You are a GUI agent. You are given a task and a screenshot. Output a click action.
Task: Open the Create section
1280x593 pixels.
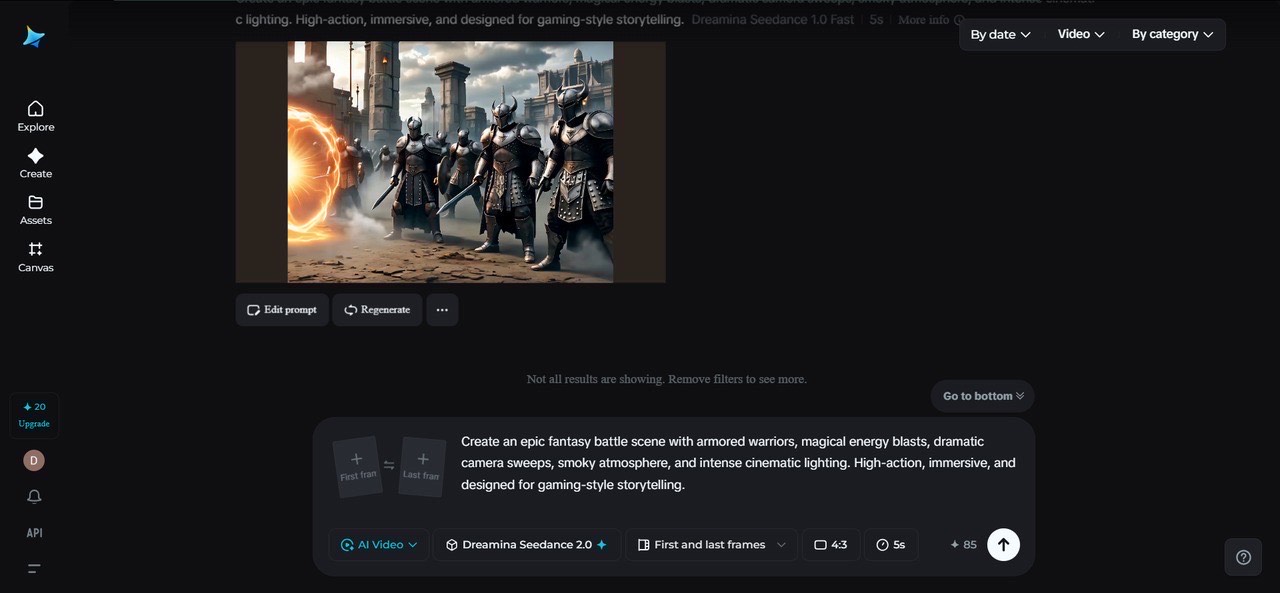pyautogui.click(x=36, y=162)
